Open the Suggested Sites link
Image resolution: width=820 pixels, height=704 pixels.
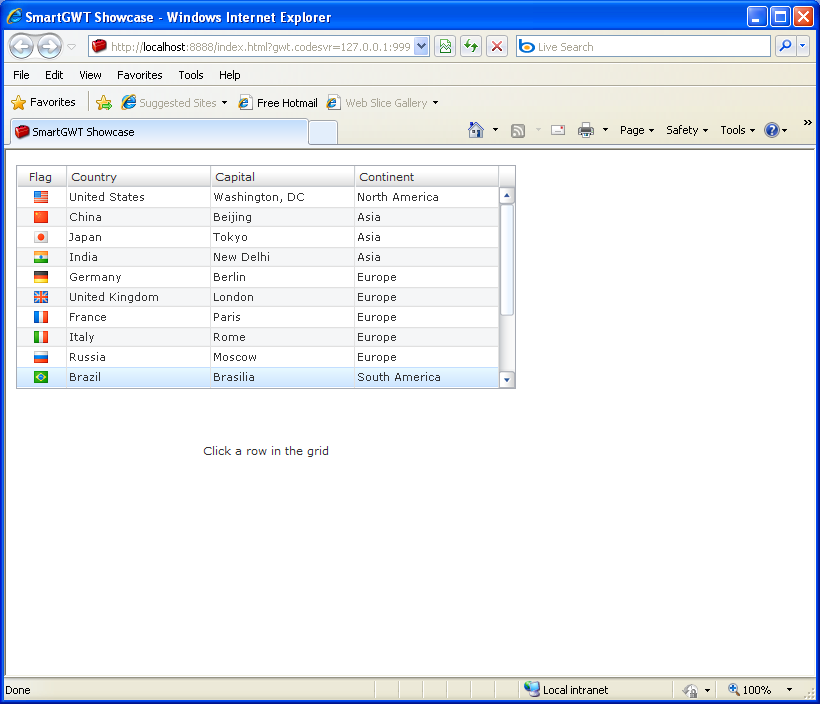point(174,103)
